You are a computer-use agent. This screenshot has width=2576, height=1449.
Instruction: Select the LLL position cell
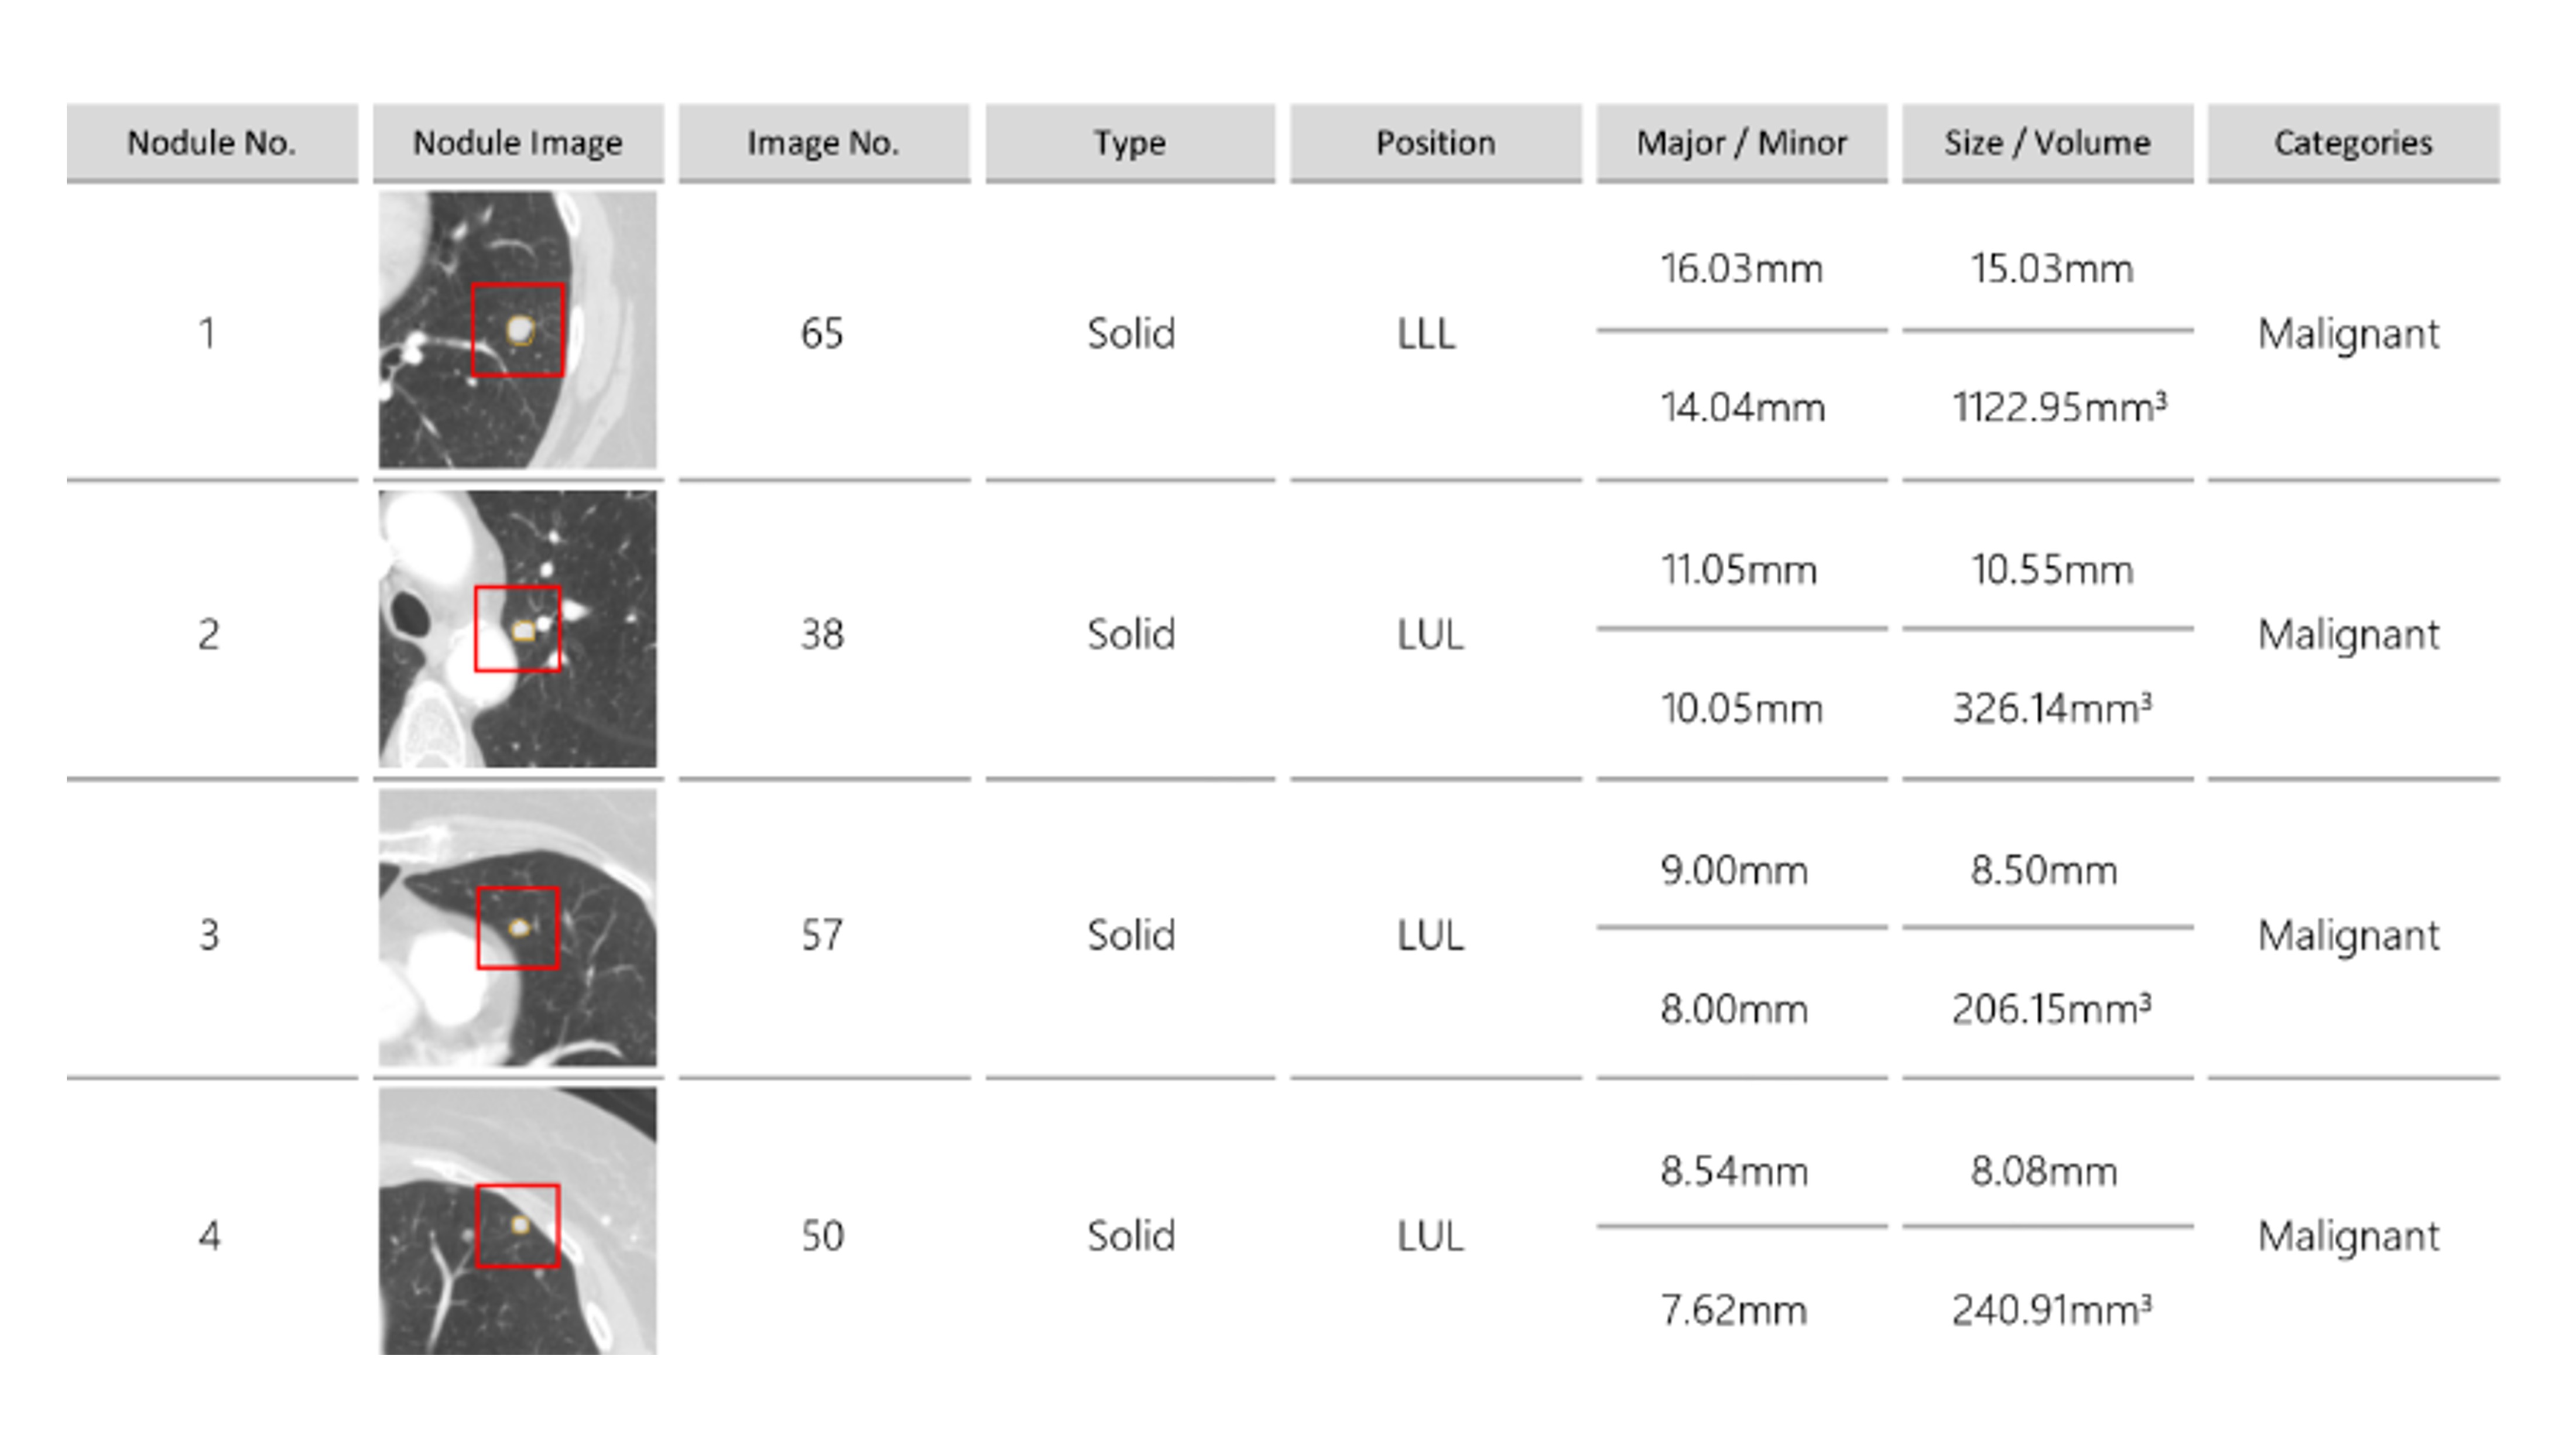pyautogui.click(x=1427, y=333)
